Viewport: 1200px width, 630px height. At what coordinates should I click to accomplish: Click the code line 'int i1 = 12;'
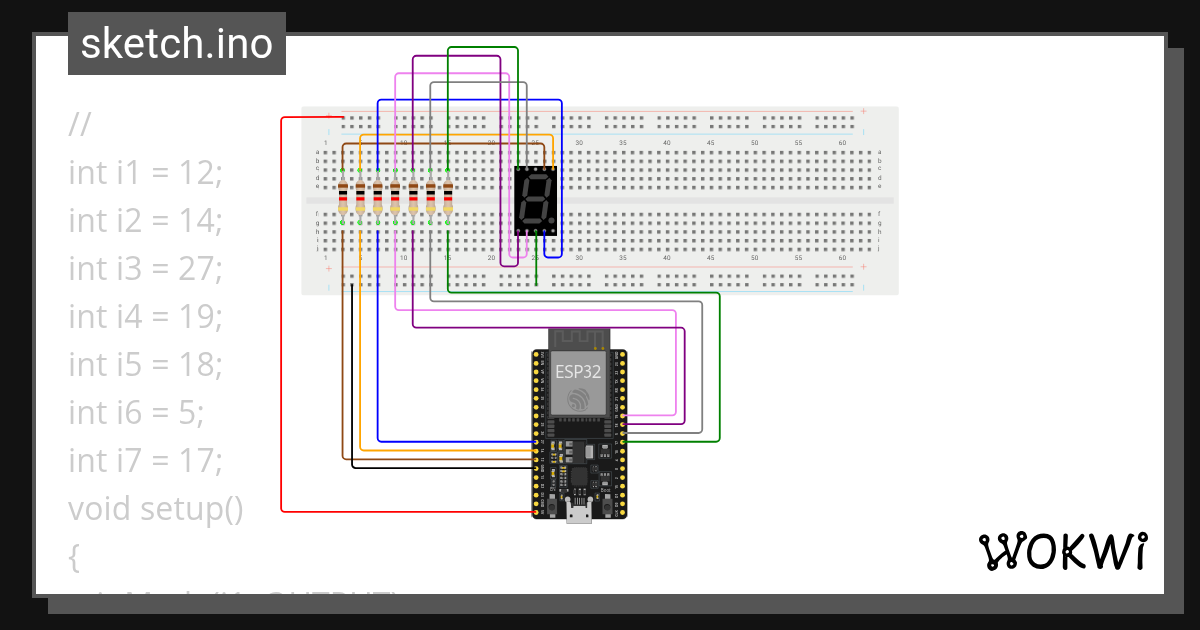[145, 173]
